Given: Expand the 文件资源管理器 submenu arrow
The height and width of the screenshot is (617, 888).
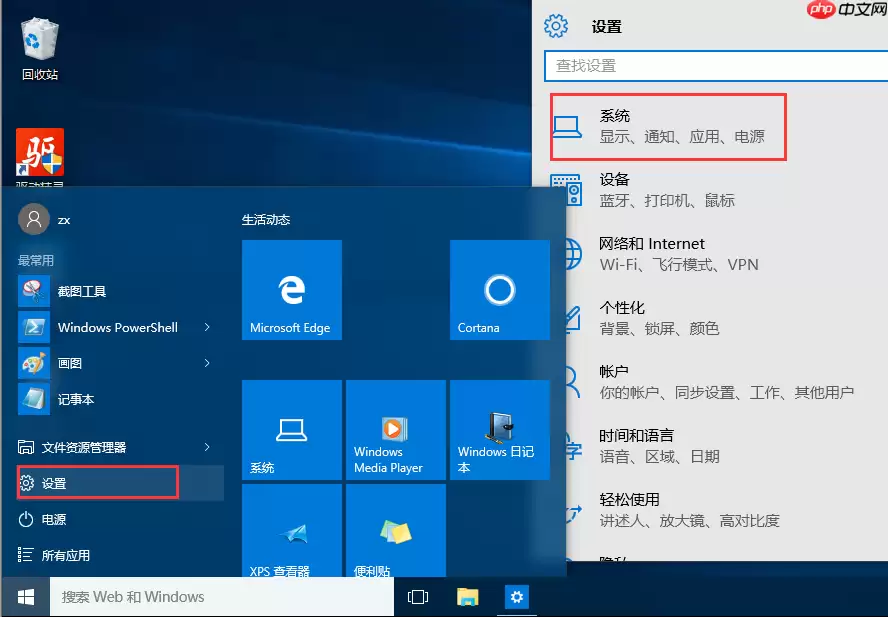Looking at the screenshot, I should [x=208, y=447].
